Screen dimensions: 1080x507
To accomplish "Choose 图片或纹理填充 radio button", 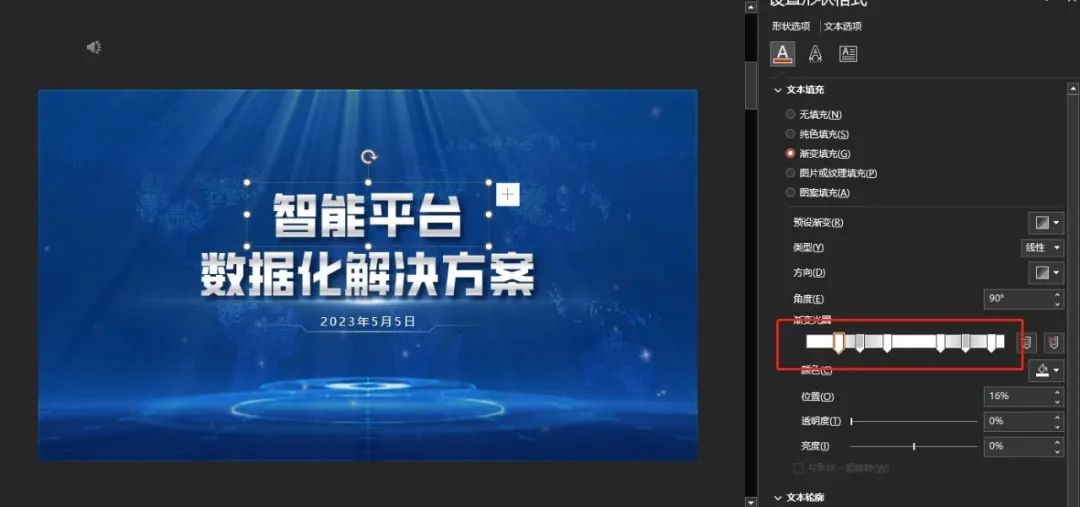I will (791, 173).
